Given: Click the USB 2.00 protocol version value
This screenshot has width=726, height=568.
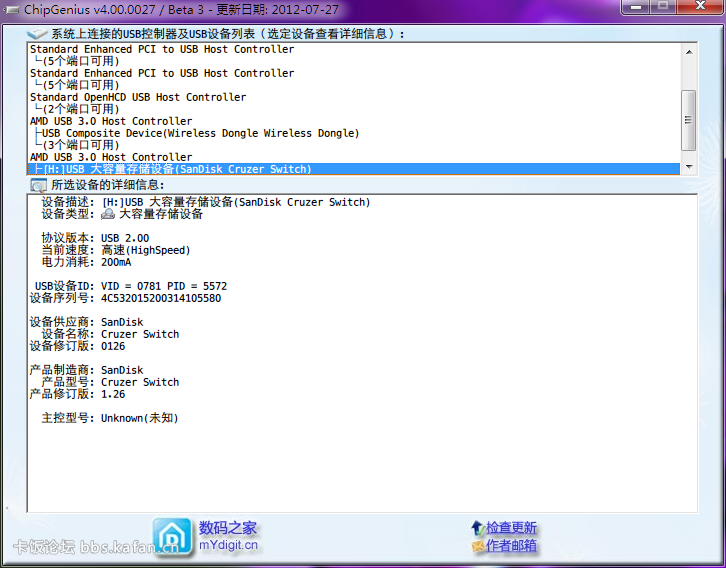Looking at the screenshot, I should coord(125,238).
